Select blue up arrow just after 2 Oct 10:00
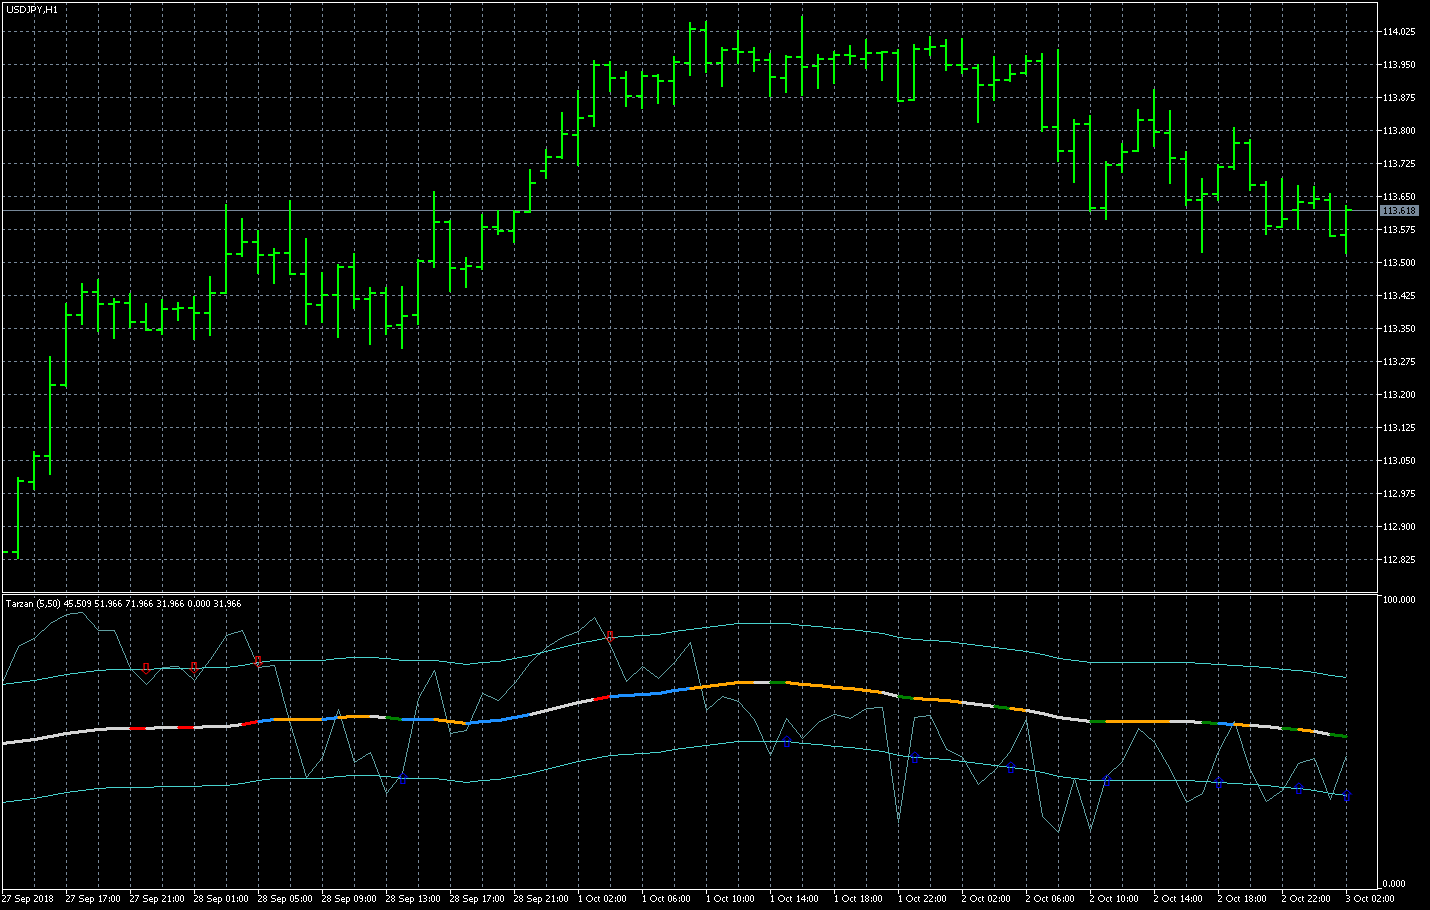Viewport: 1430px width, 910px height. click(1106, 780)
